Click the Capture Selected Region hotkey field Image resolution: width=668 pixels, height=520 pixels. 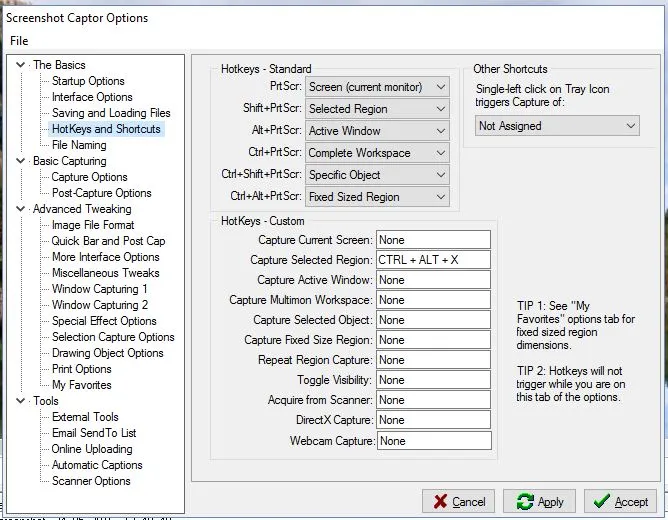(433, 260)
